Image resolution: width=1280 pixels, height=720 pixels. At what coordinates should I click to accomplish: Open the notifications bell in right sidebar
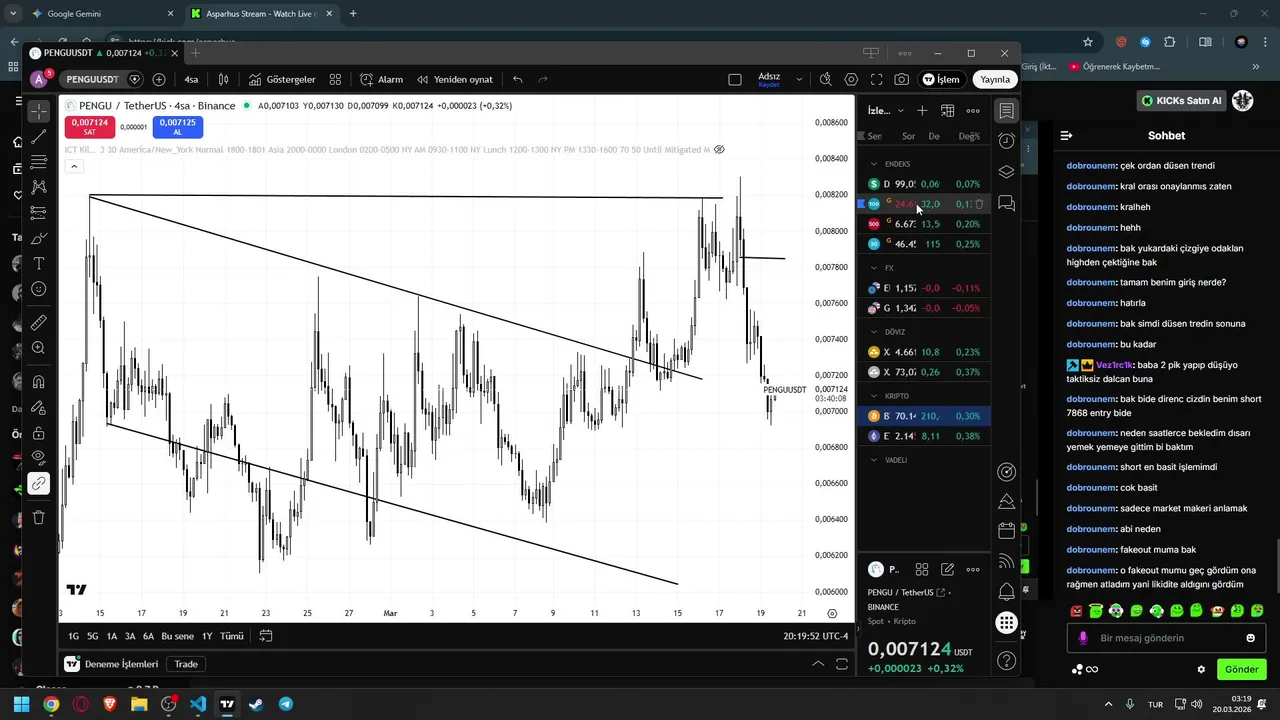tap(1007, 592)
